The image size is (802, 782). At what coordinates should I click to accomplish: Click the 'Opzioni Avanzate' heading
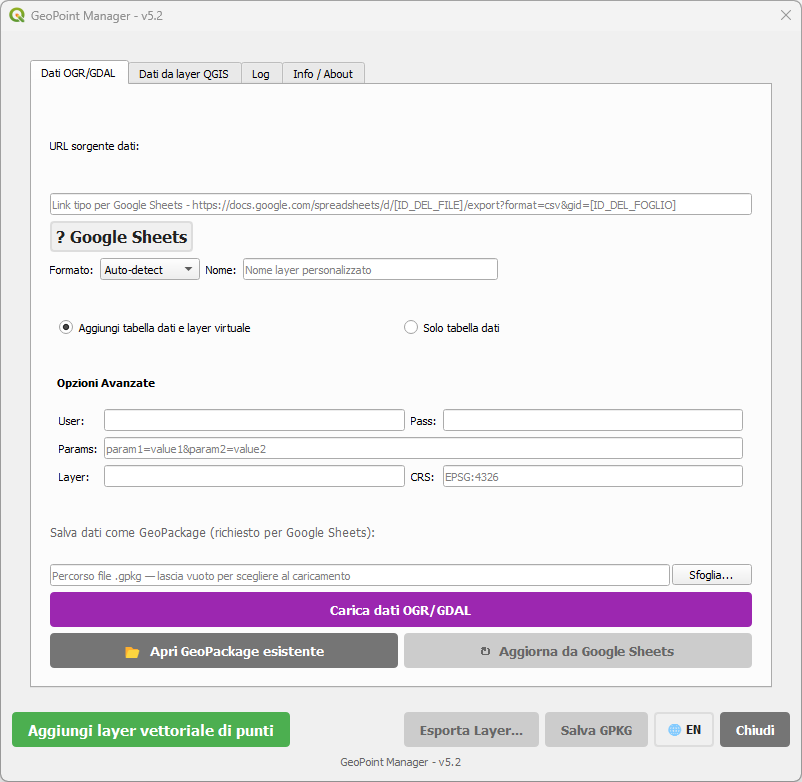point(106,383)
